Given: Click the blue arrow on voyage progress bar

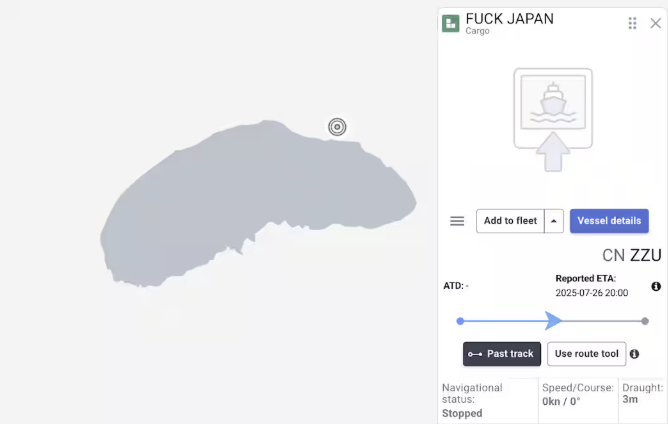Looking at the screenshot, I should (553, 321).
